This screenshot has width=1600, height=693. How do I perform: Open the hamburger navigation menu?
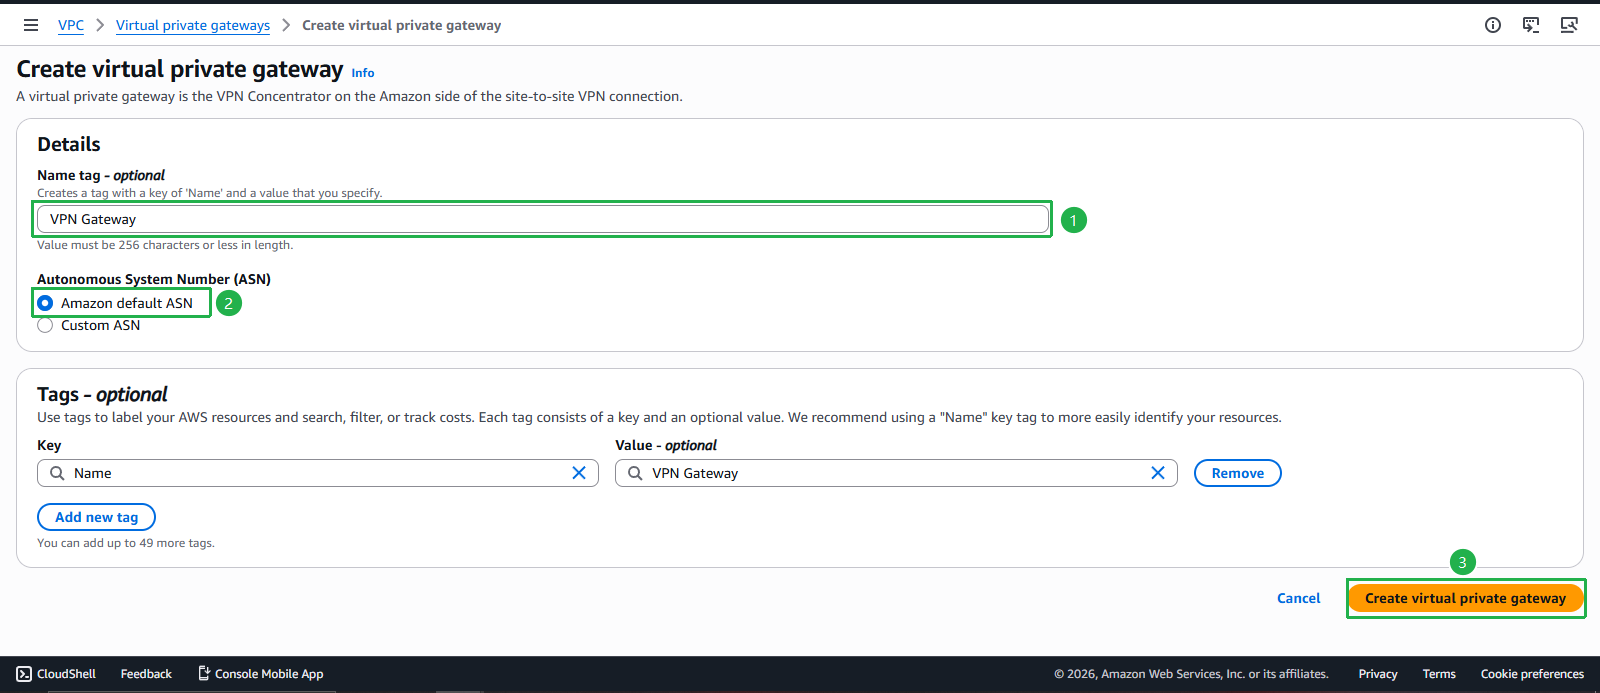pyautogui.click(x=31, y=25)
